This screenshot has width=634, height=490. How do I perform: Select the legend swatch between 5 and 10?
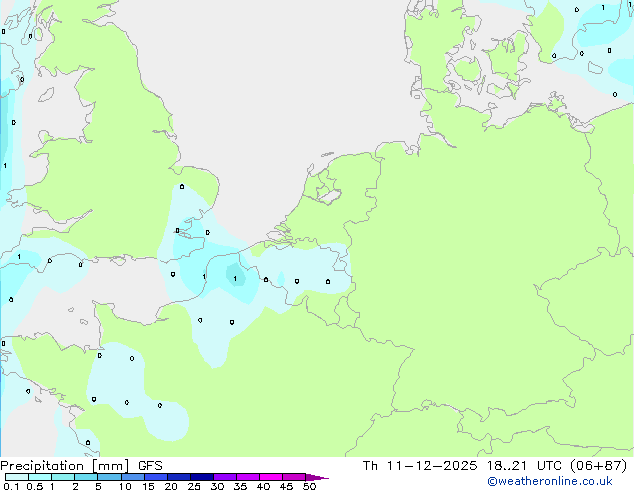tap(109, 477)
